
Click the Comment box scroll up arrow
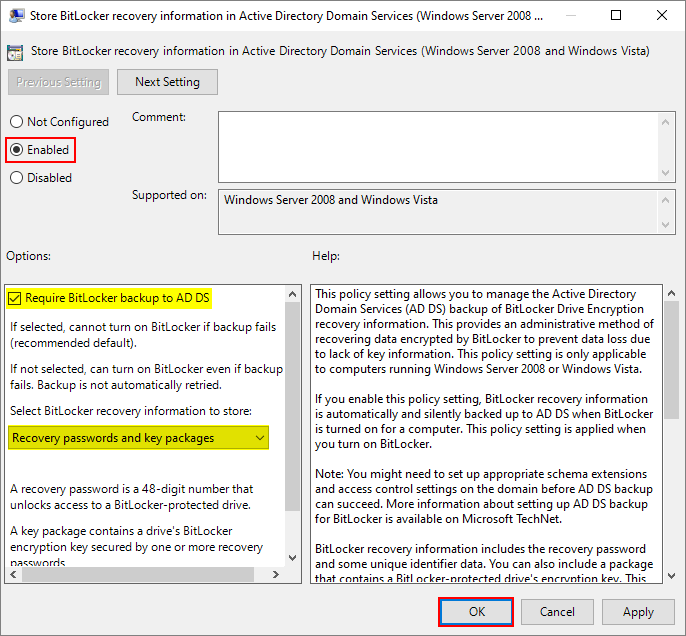tap(665, 122)
